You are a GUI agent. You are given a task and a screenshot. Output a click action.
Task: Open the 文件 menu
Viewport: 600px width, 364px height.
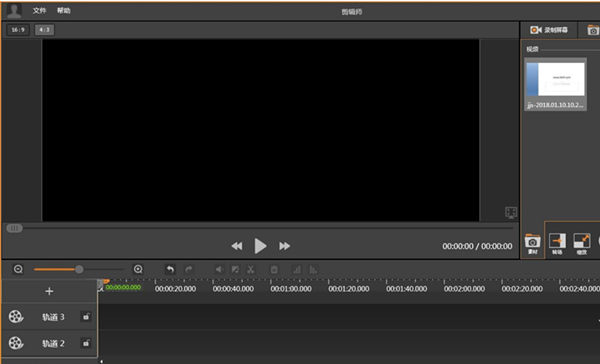click(x=39, y=11)
